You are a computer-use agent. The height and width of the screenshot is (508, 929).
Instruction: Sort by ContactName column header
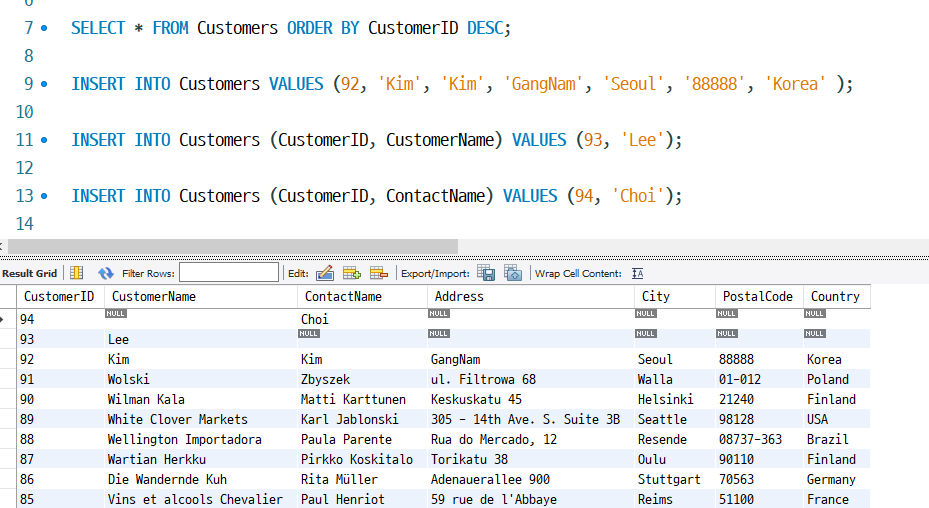361,296
